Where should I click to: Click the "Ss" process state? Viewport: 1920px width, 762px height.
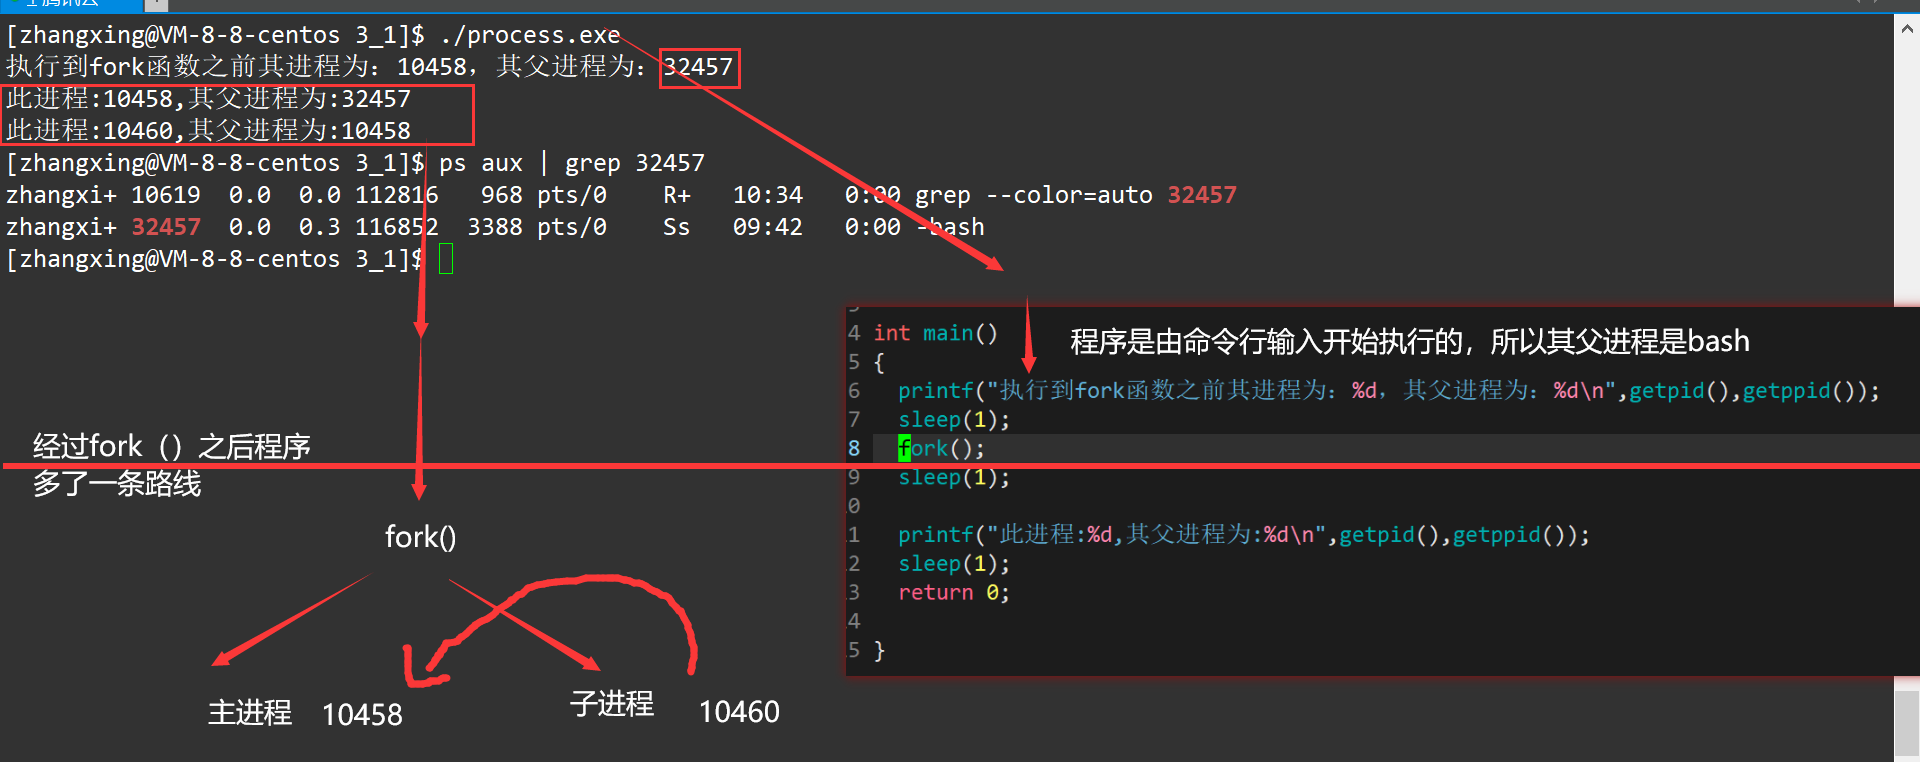(x=677, y=227)
